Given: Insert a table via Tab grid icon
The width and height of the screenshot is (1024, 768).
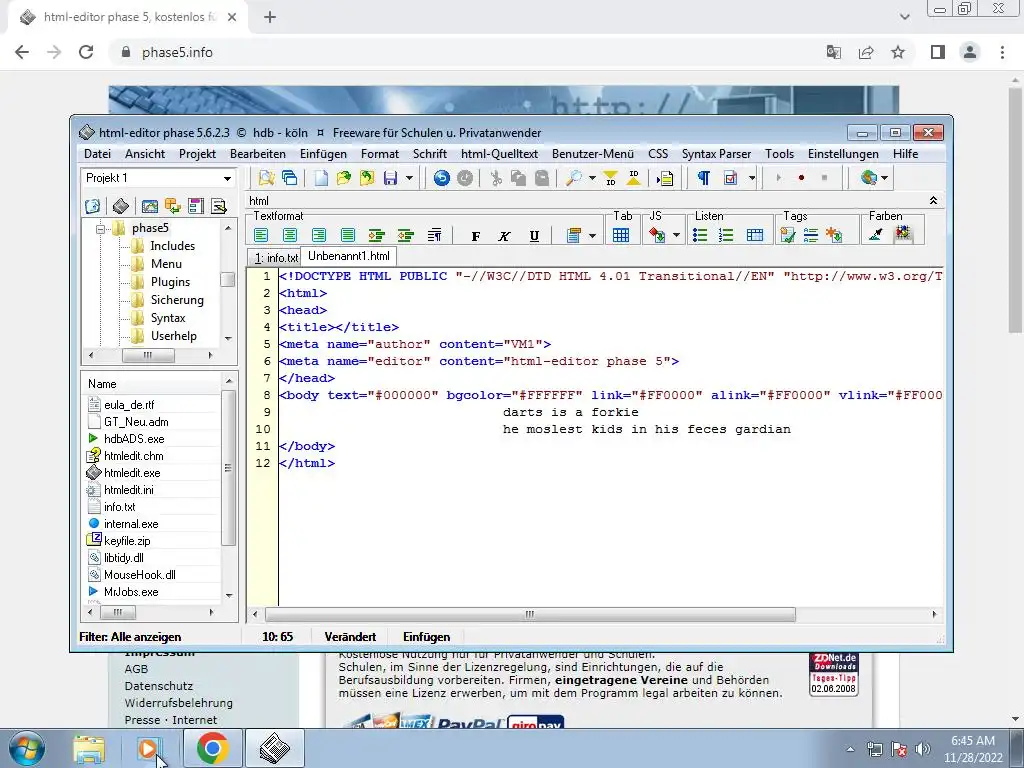Looking at the screenshot, I should click(x=621, y=235).
